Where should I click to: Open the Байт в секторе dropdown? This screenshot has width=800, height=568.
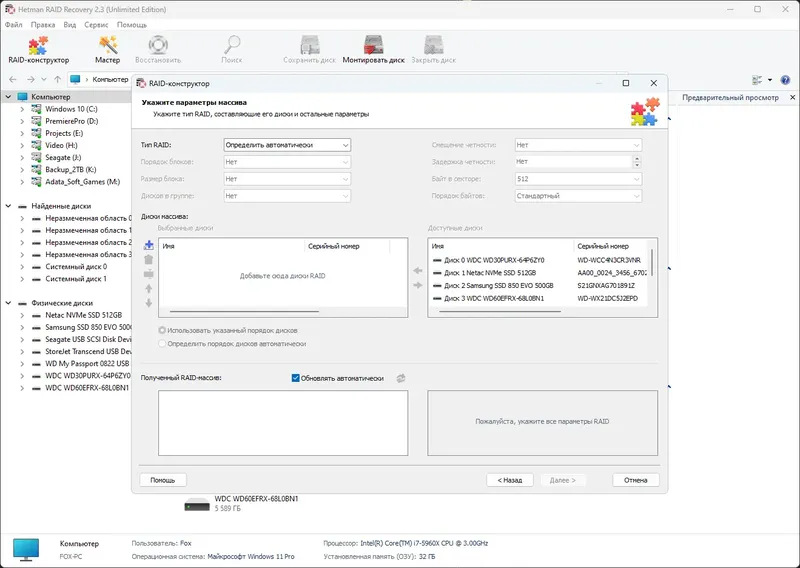click(578, 179)
